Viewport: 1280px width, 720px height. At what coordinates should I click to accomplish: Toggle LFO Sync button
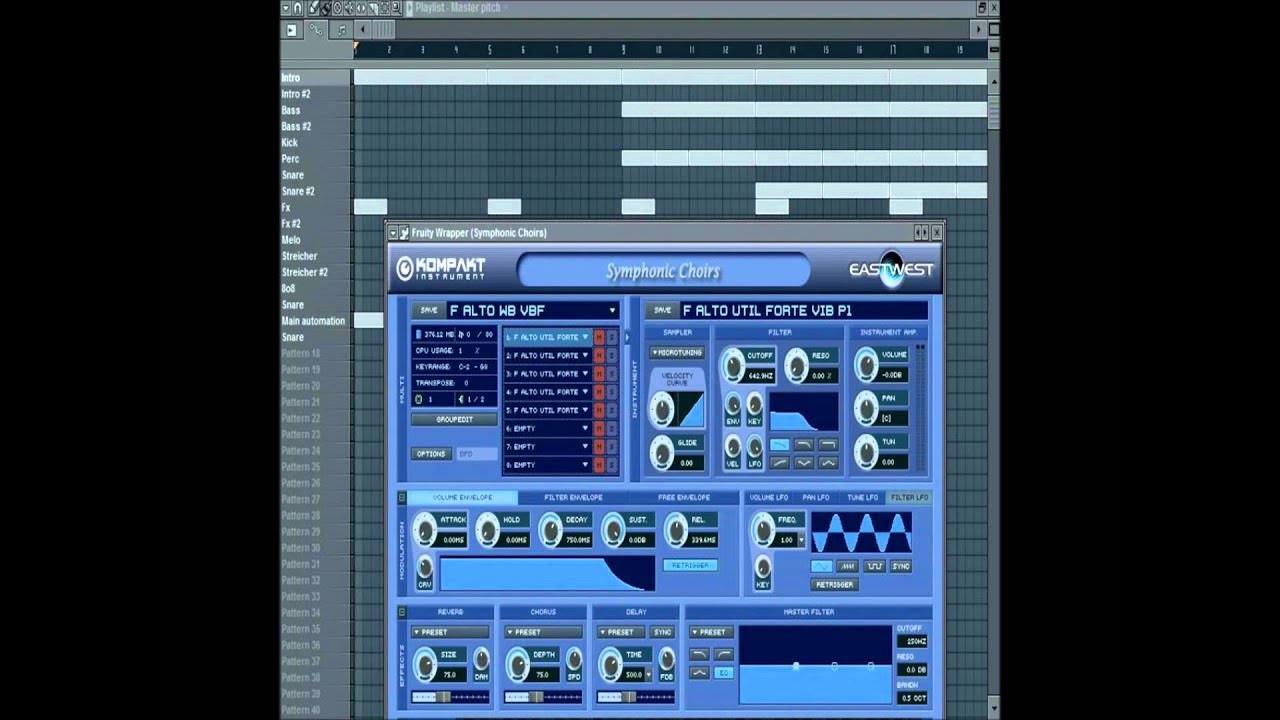901,566
